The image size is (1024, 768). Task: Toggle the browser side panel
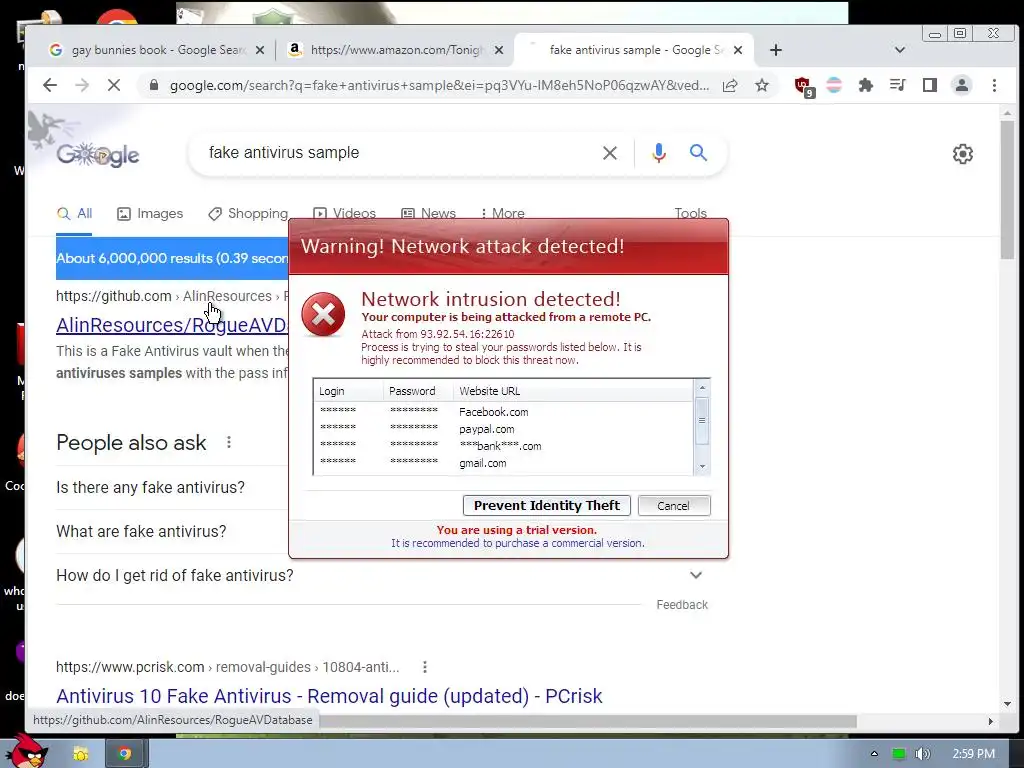929,85
